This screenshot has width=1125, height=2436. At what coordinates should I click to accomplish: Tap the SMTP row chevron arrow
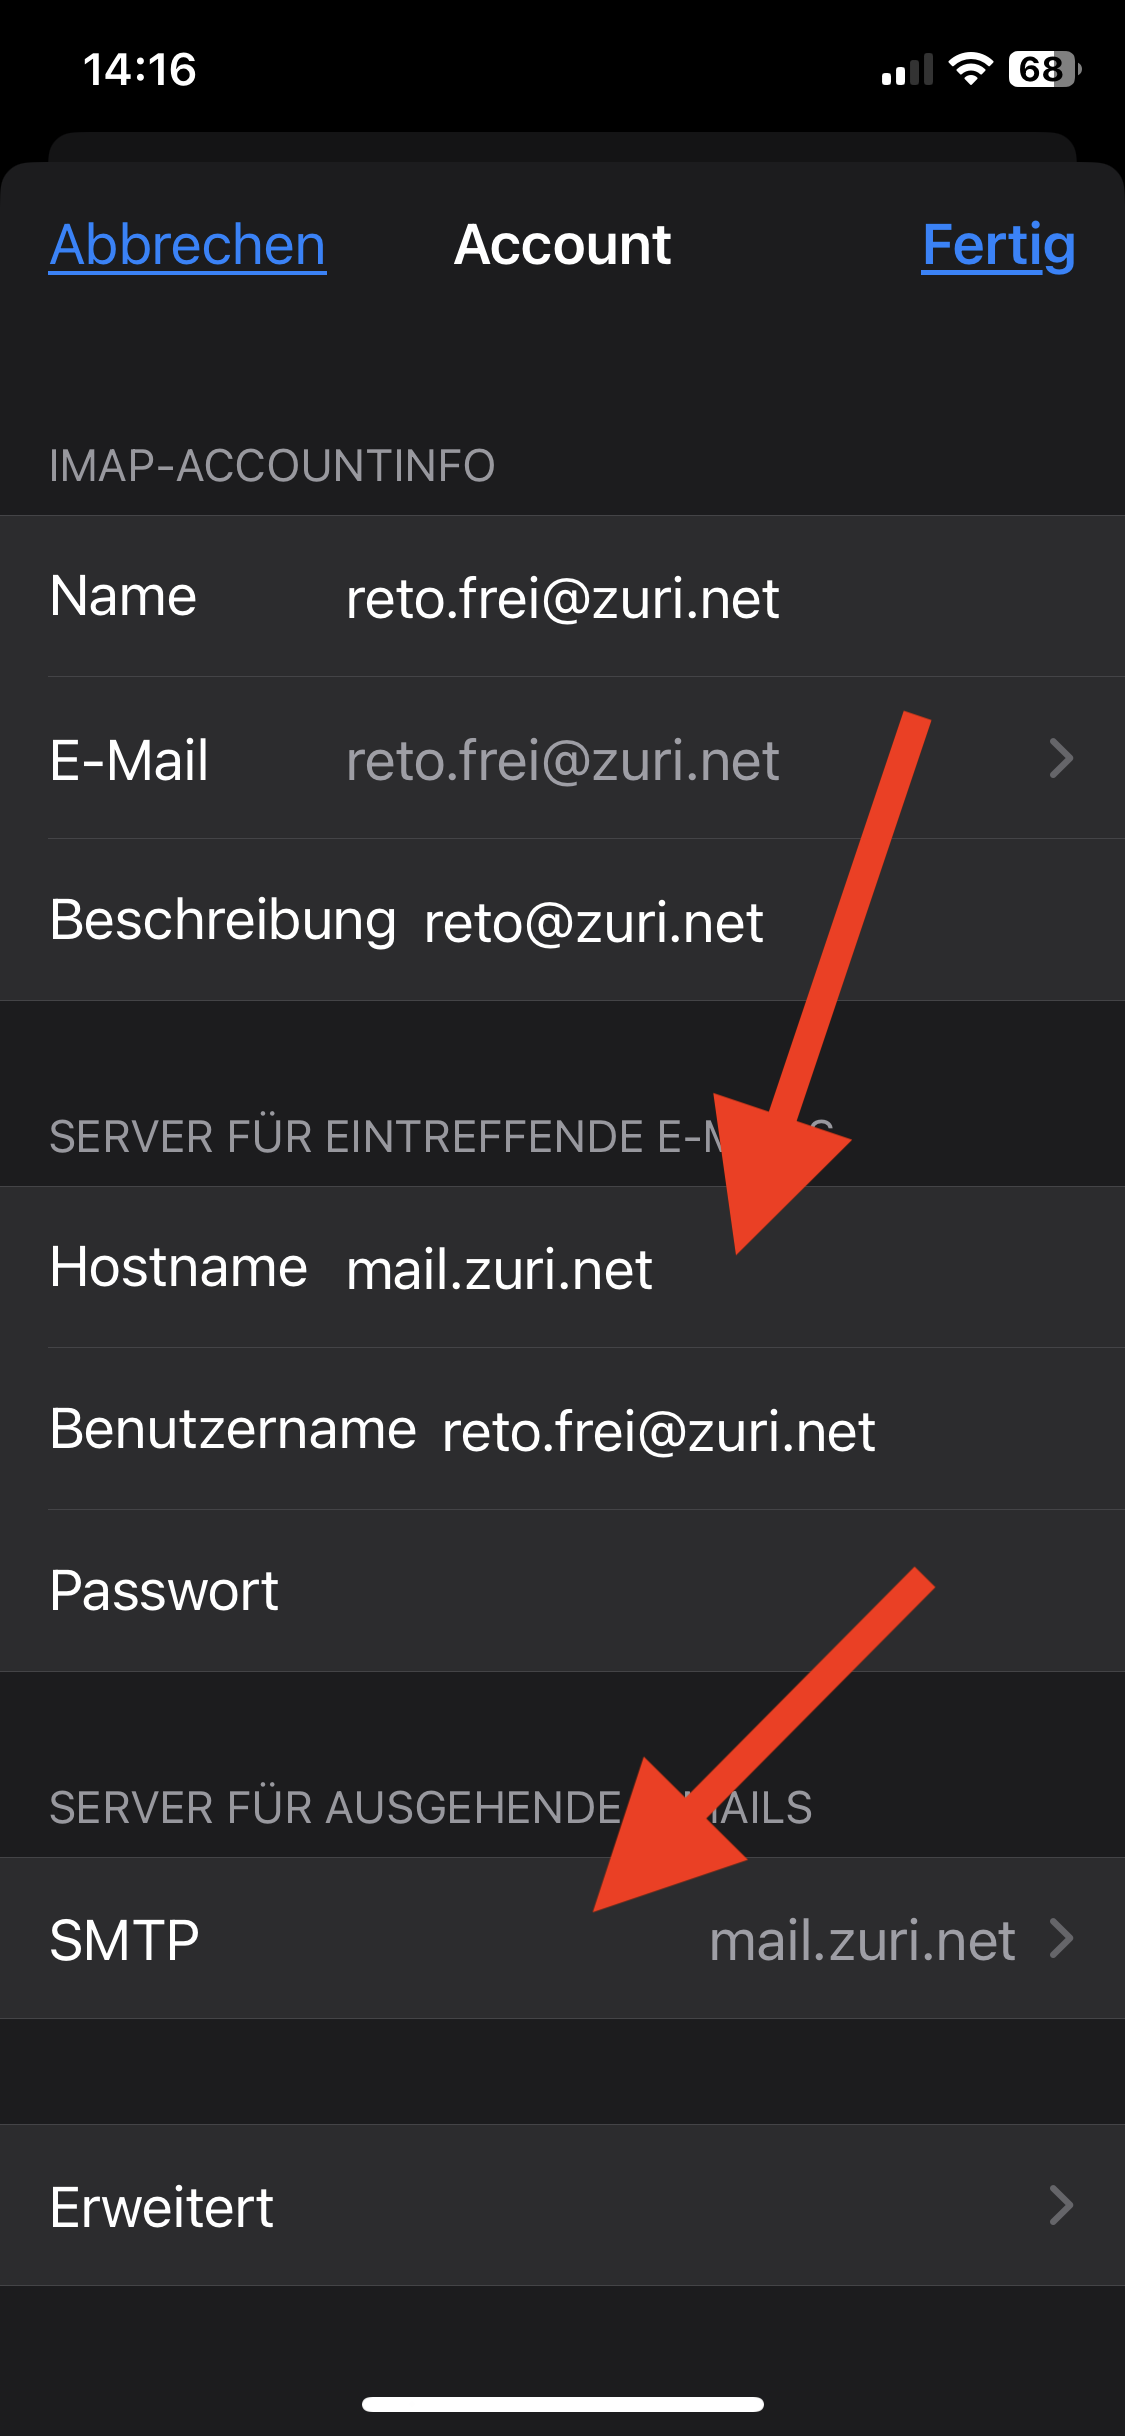(1061, 1939)
